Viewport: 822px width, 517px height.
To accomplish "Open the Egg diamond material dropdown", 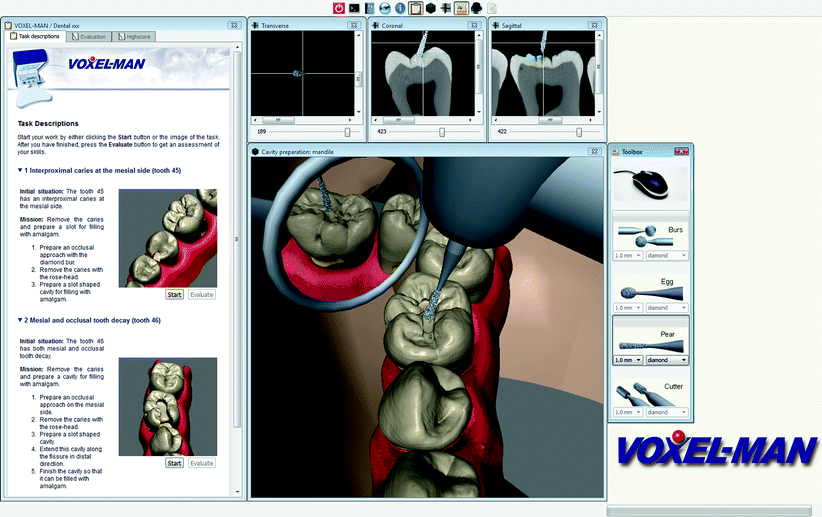I will click(x=667, y=308).
